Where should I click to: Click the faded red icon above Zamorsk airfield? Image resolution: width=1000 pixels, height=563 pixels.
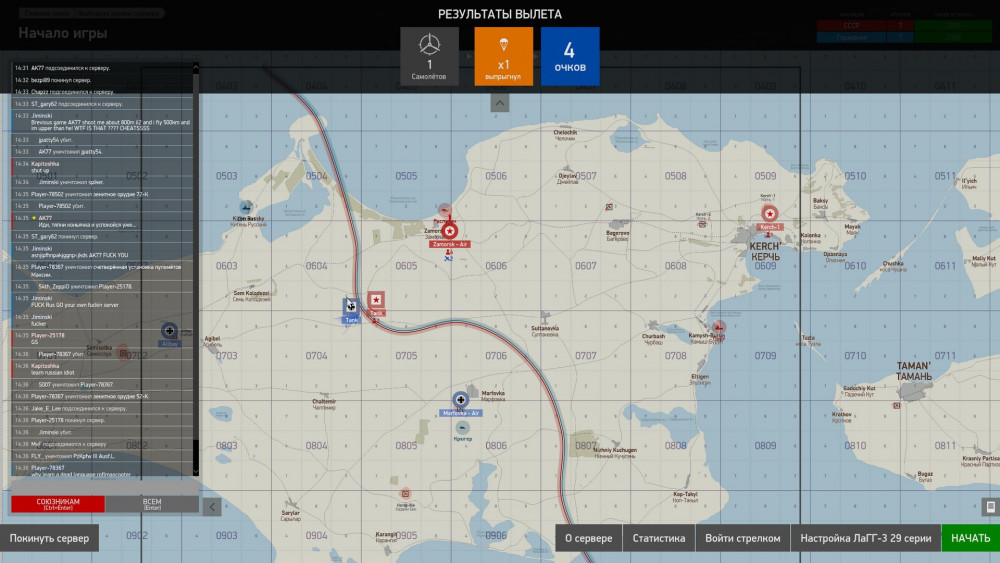coord(445,209)
